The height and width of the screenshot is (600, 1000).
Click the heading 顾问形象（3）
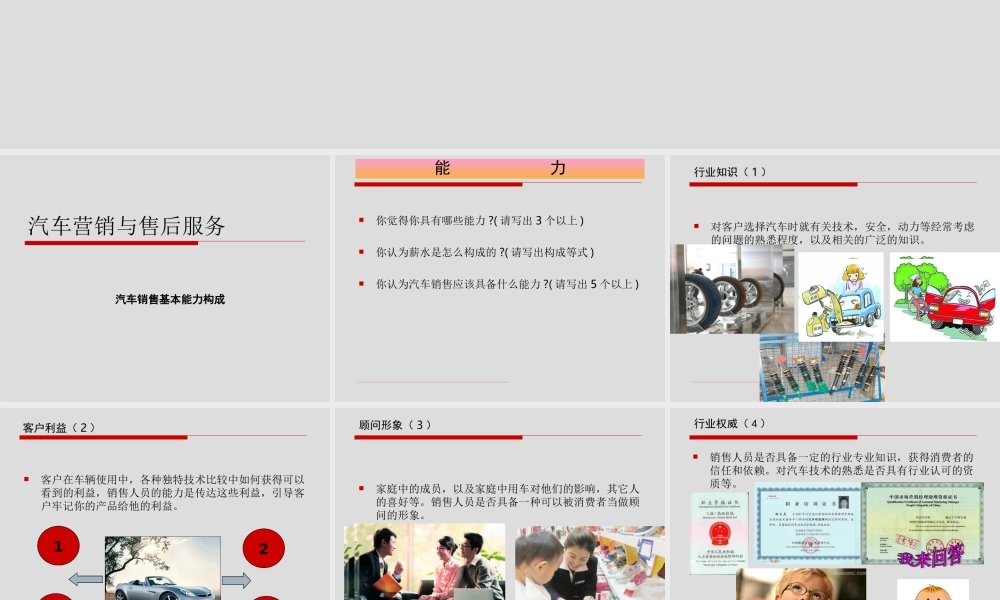click(x=395, y=425)
